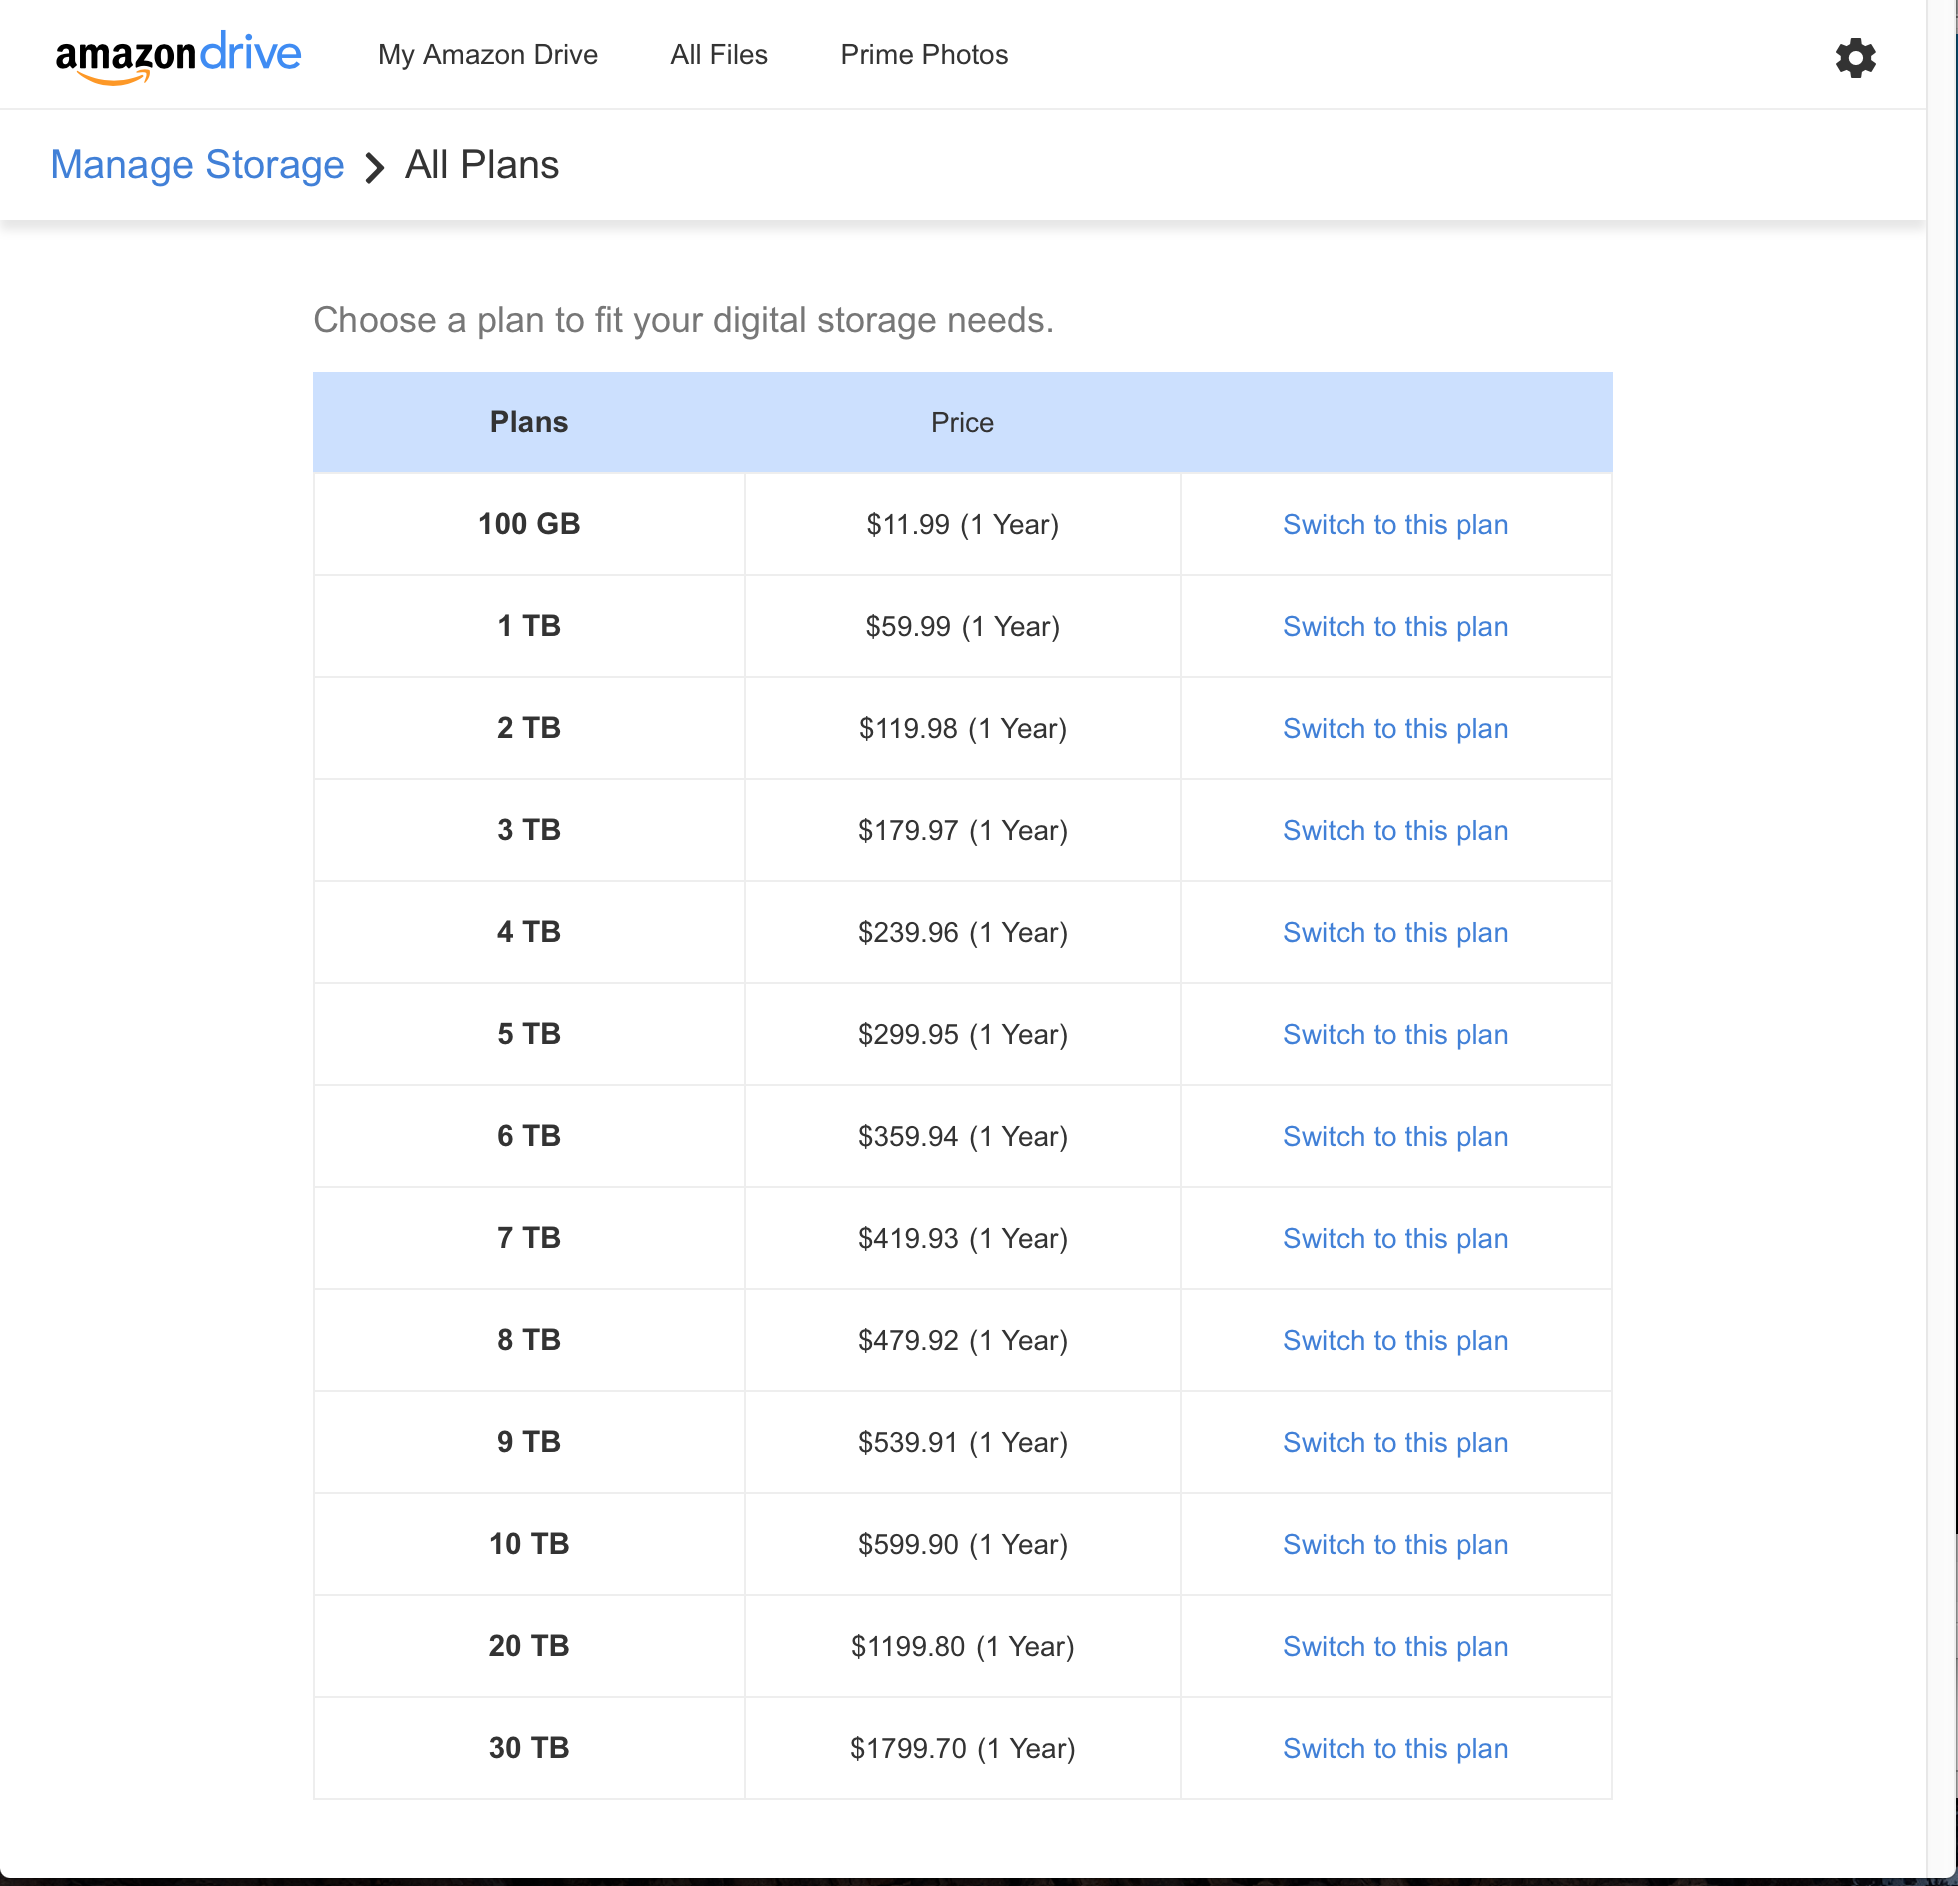Switch to the 6 TB plan
Image resolution: width=1958 pixels, height=1886 pixels.
tap(1394, 1137)
